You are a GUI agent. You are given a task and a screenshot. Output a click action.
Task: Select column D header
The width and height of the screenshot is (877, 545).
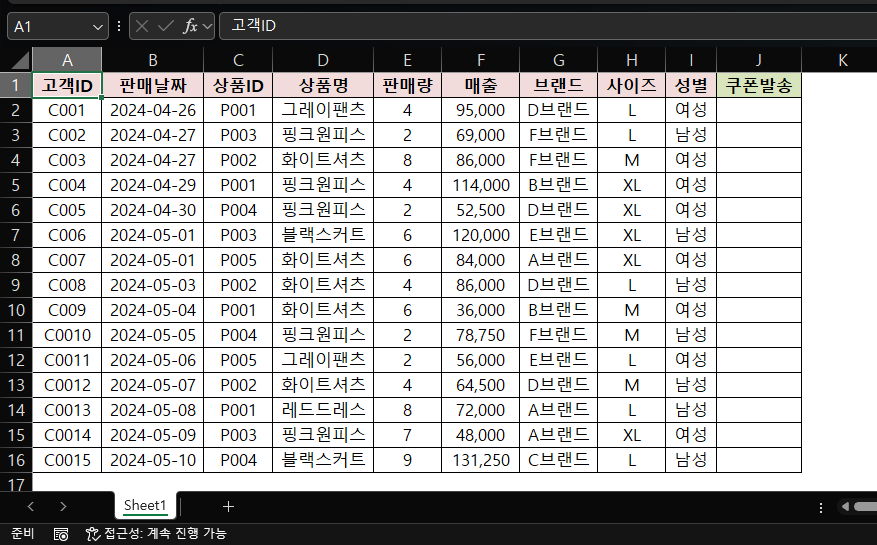[323, 59]
